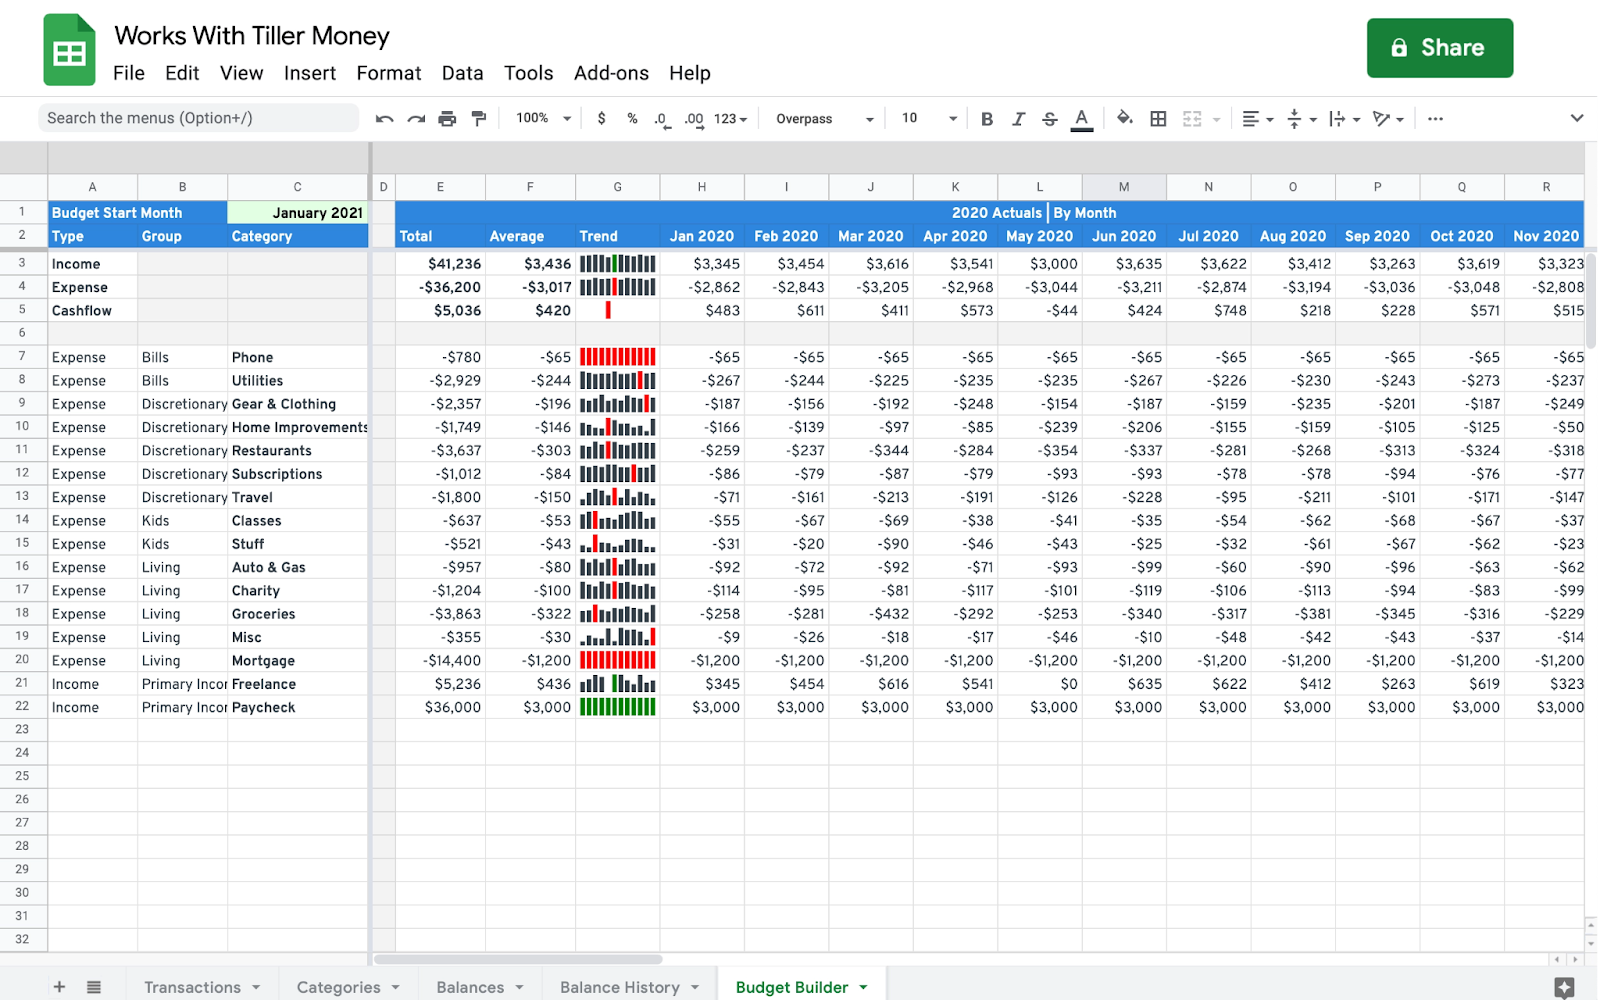The image size is (1600, 1000).
Task: Open the cell borders icon
Action: click(x=1158, y=119)
